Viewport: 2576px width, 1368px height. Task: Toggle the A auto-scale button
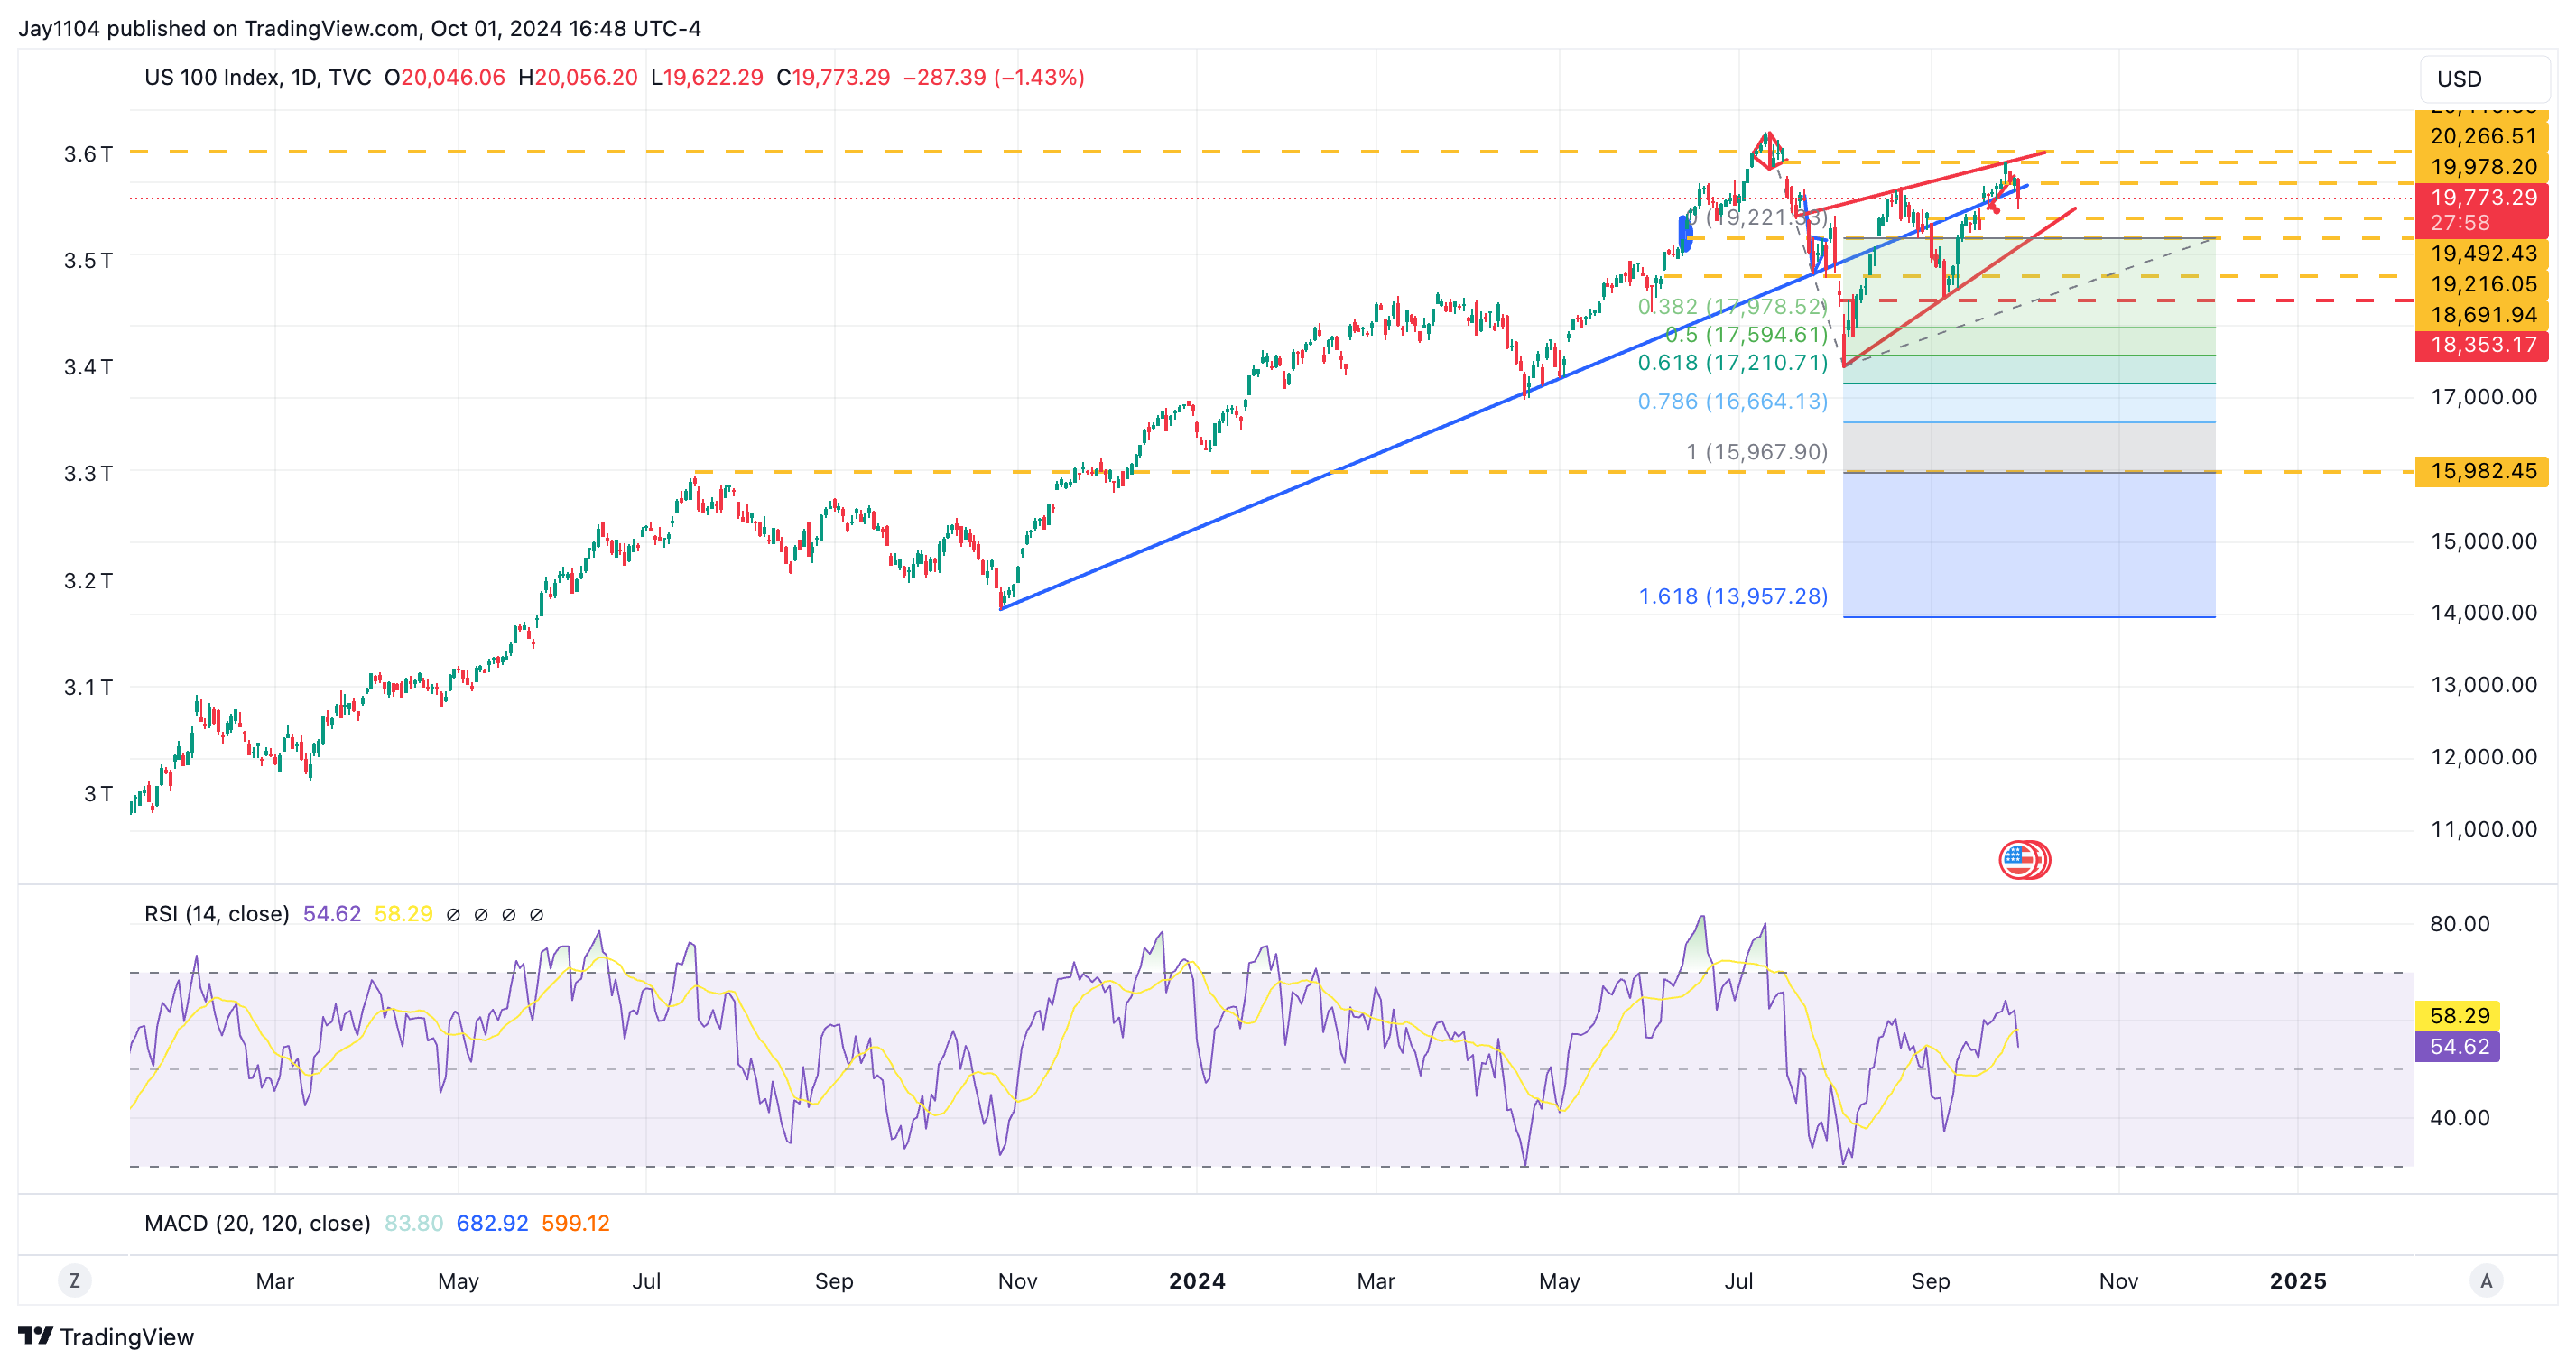click(x=2486, y=1280)
